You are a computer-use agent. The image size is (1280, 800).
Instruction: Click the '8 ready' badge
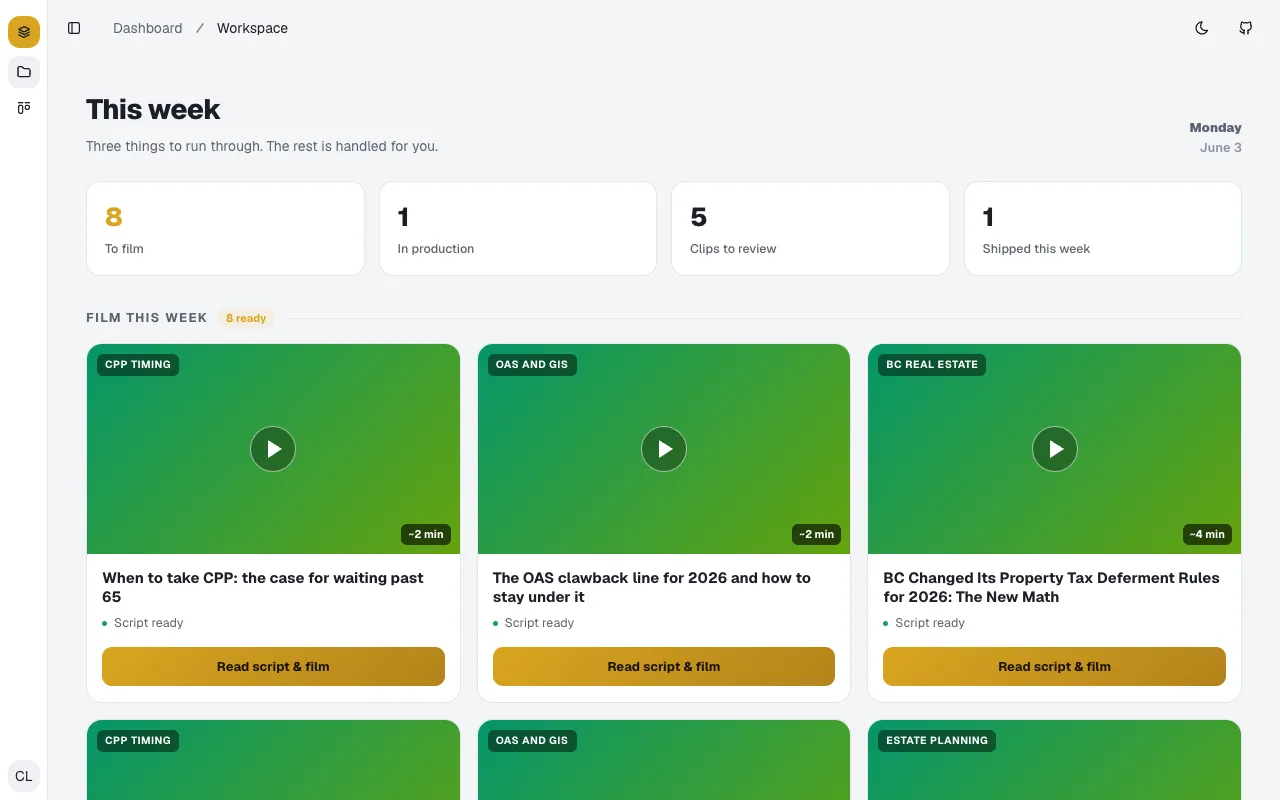point(246,318)
